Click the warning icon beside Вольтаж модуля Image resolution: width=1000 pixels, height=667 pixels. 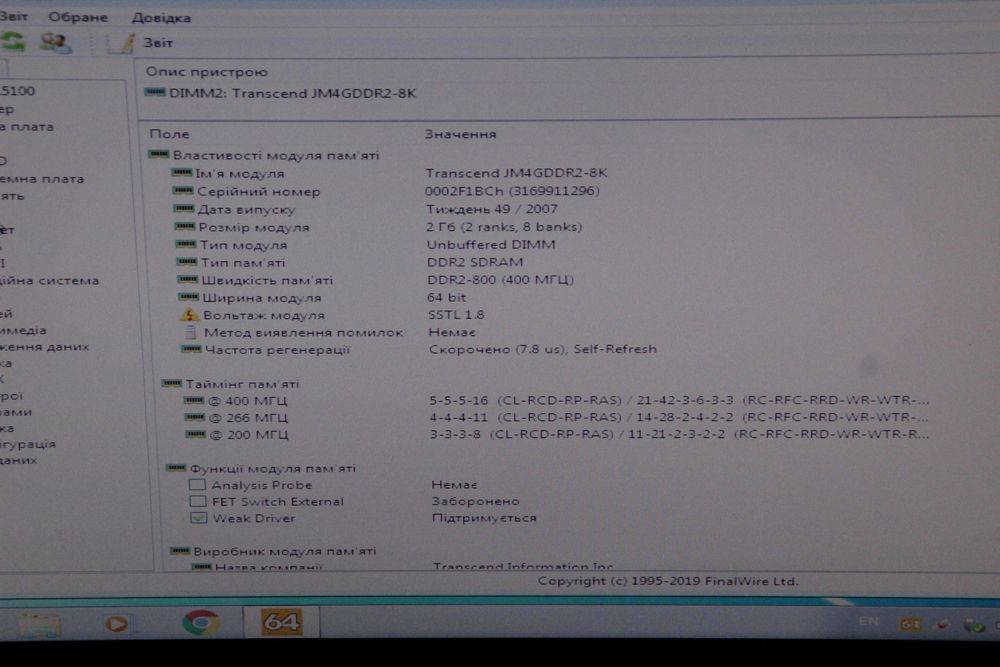(x=189, y=314)
